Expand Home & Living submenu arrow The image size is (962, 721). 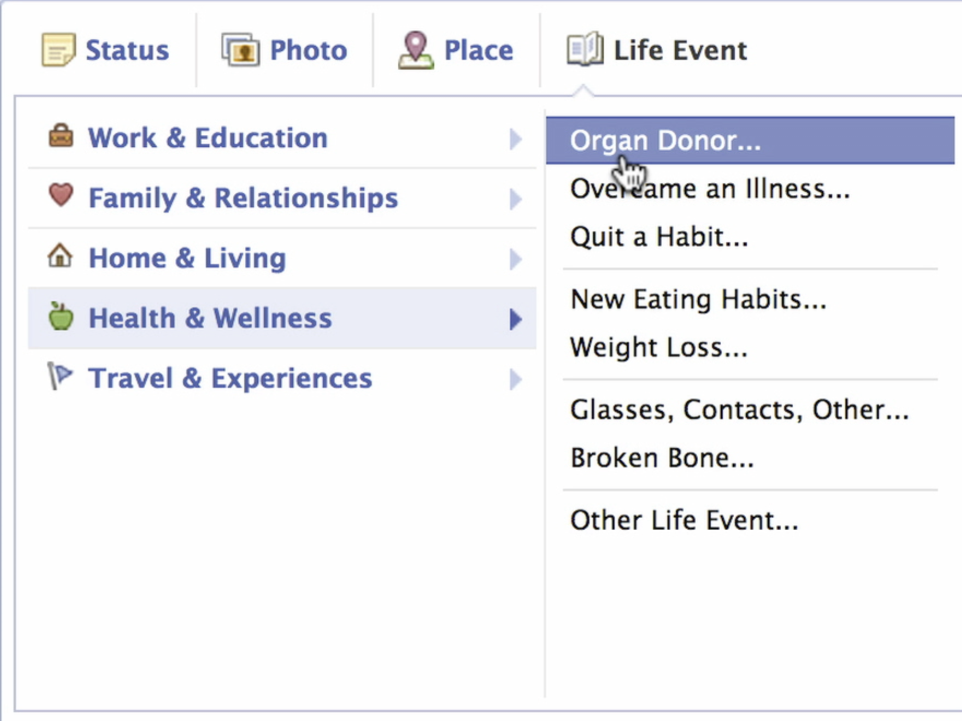coord(515,259)
